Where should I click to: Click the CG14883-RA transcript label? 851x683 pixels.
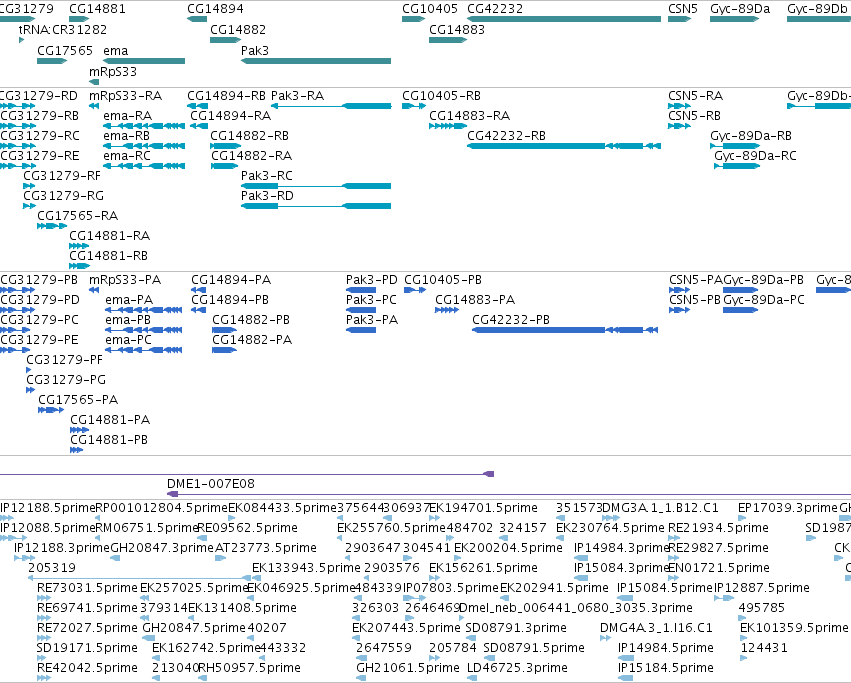(x=469, y=116)
